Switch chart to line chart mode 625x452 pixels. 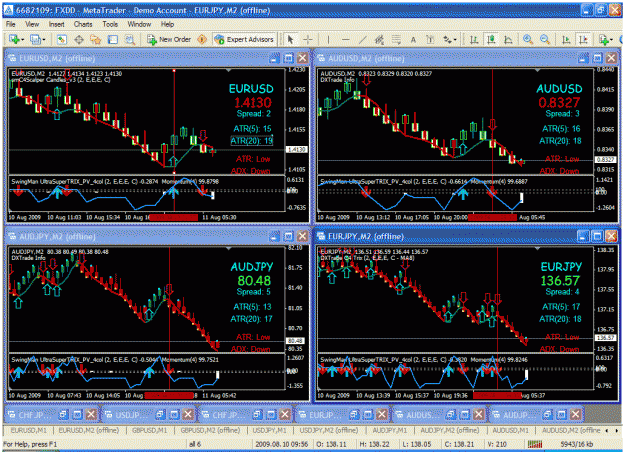pos(508,39)
